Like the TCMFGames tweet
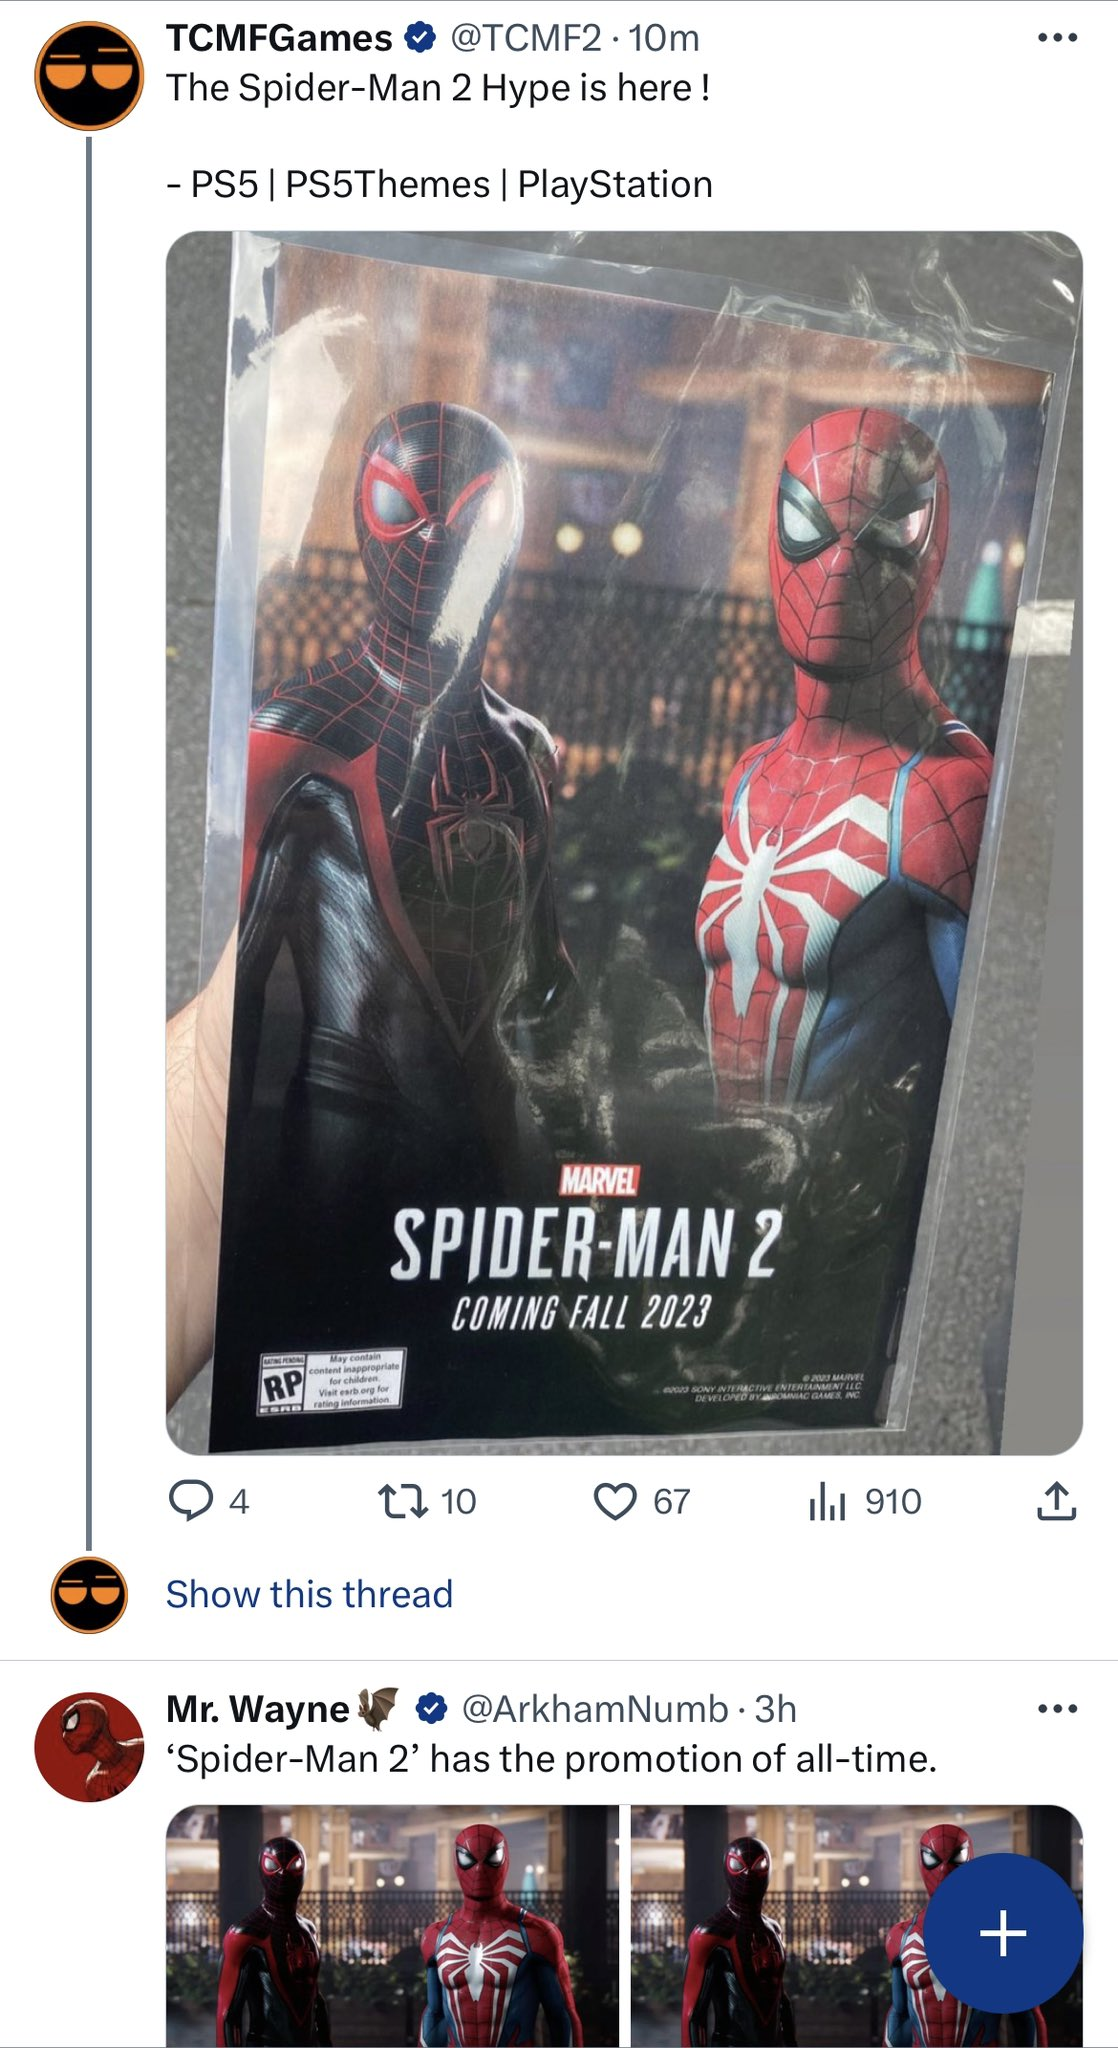Image resolution: width=1118 pixels, height=2048 pixels. click(x=615, y=1501)
